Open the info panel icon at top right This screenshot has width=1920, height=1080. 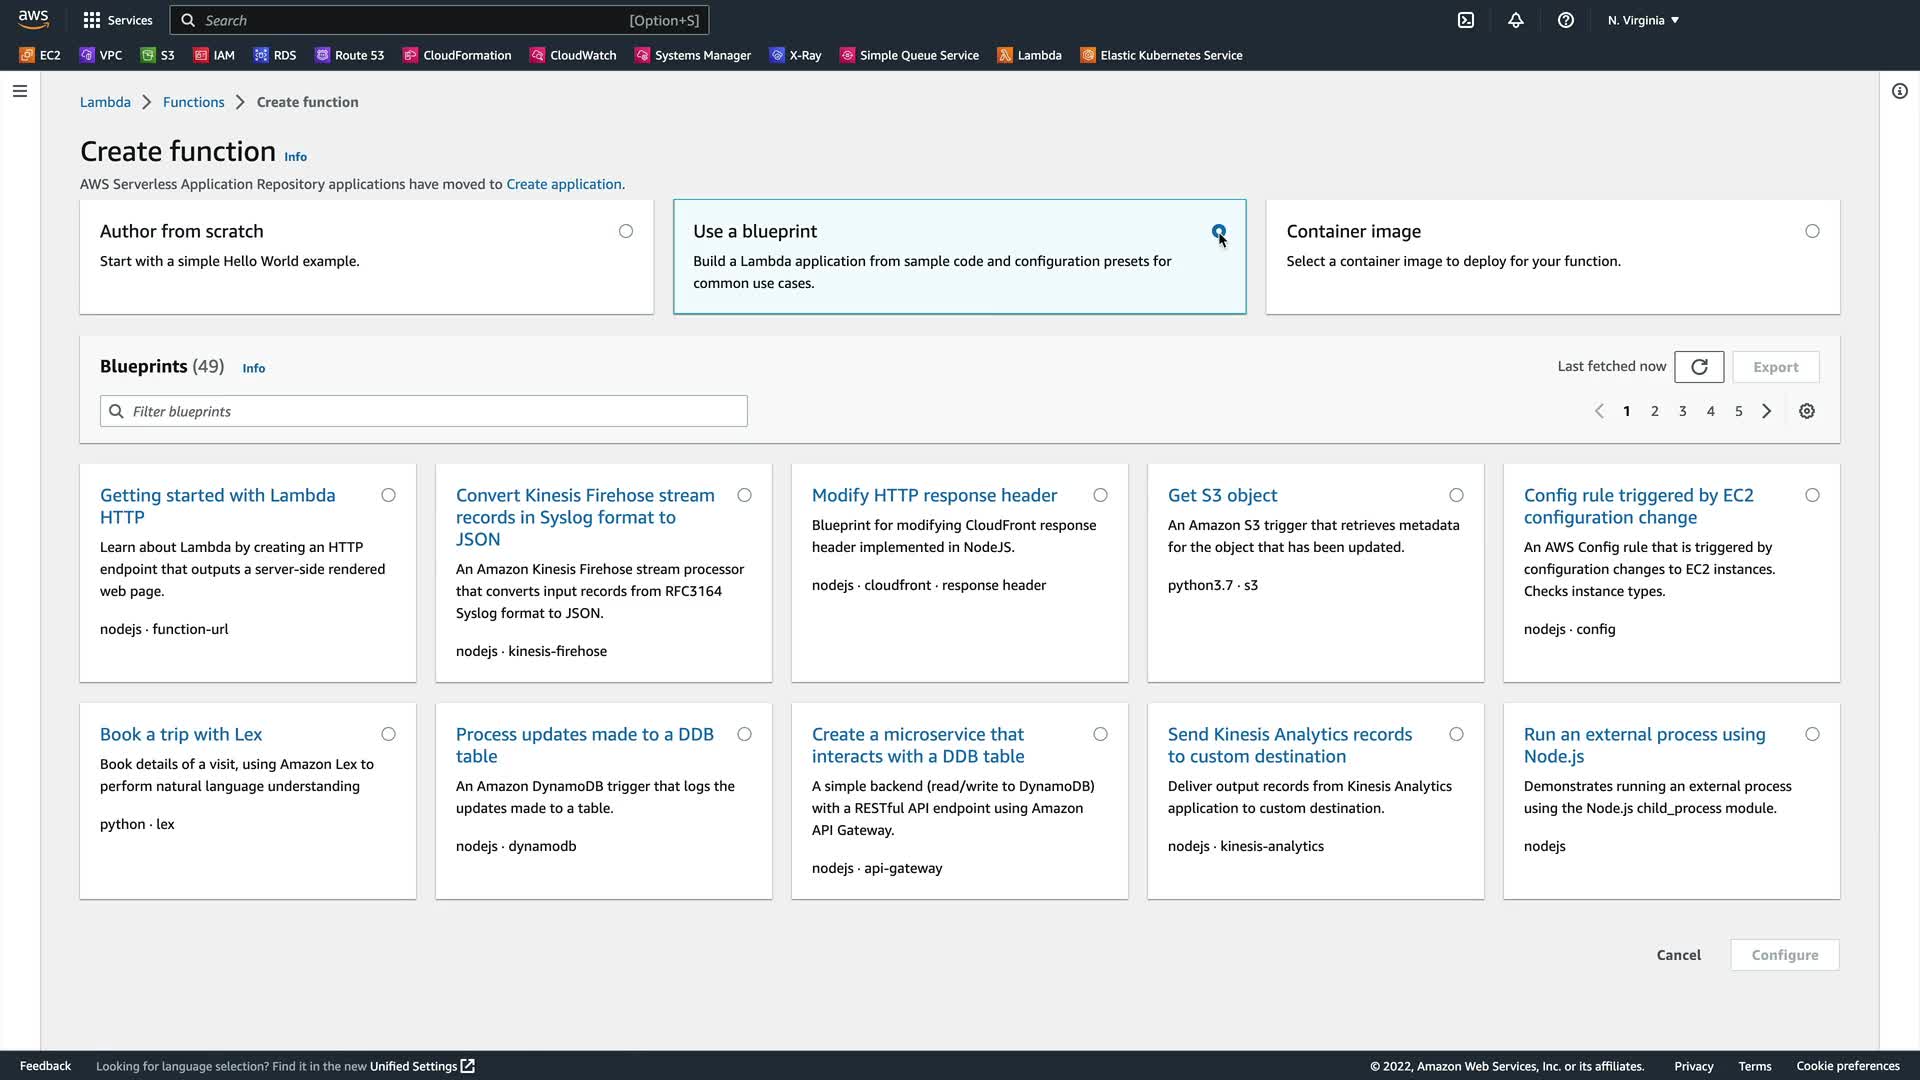coord(1900,91)
